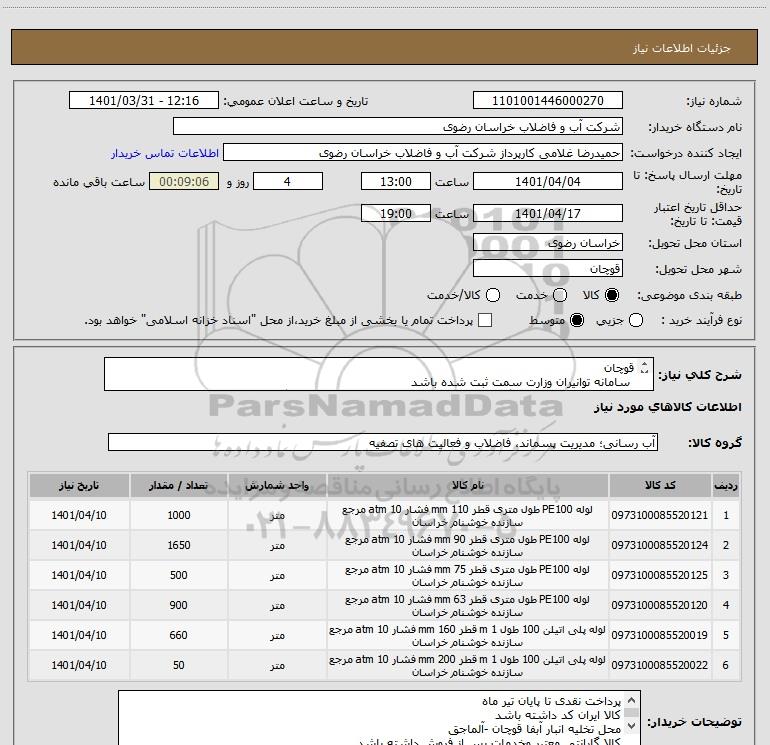The width and height of the screenshot is (770, 745).
Task: Click the scroll stepper in the description box
Action: tap(644, 367)
